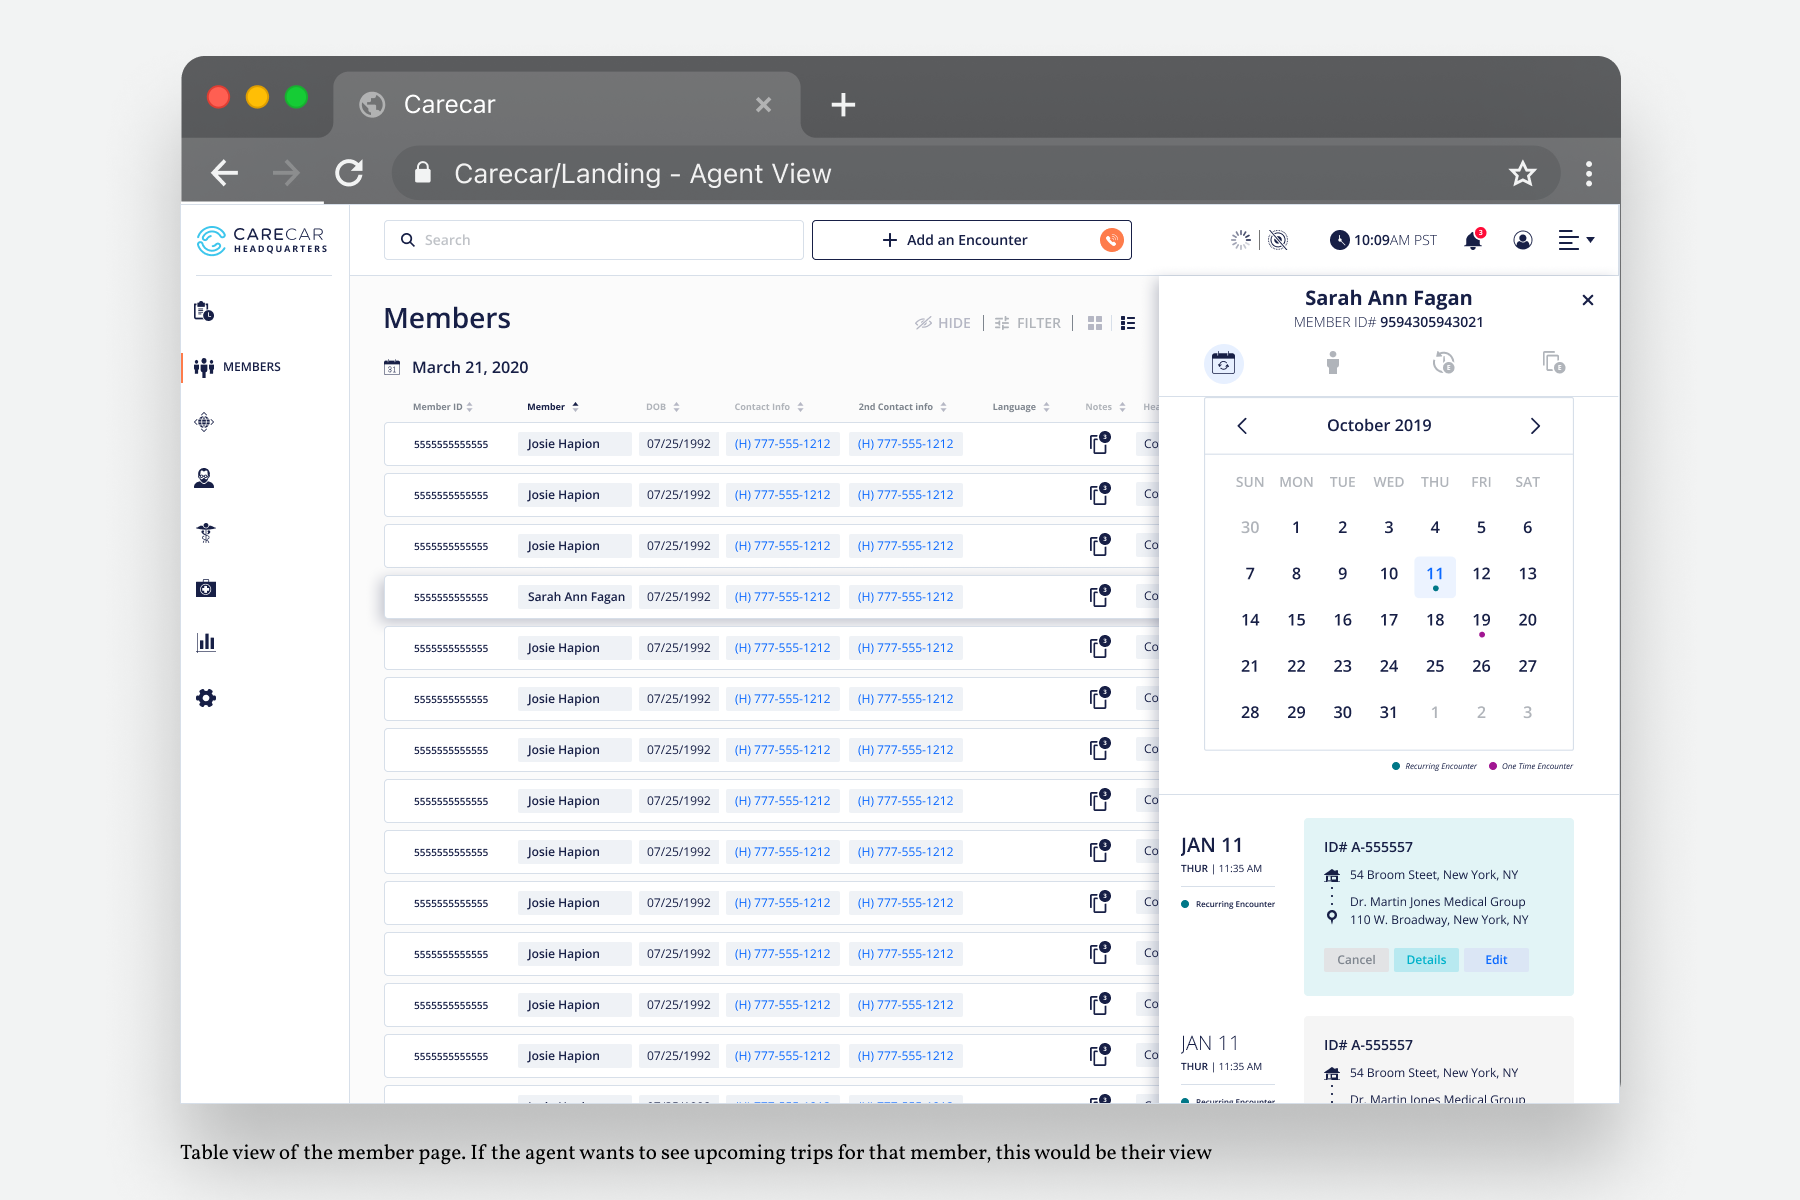Click Details on encounter A-555557
Image resolution: width=1800 pixels, height=1200 pixels.
pyautogui.click(x=1426, y=960)
